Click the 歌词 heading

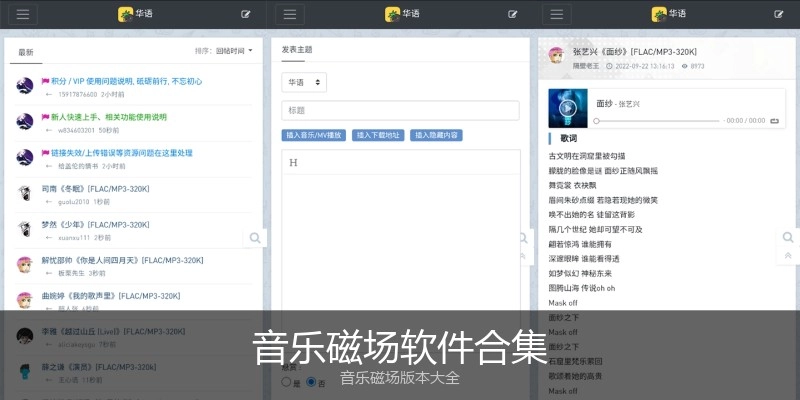pos(569,138)
